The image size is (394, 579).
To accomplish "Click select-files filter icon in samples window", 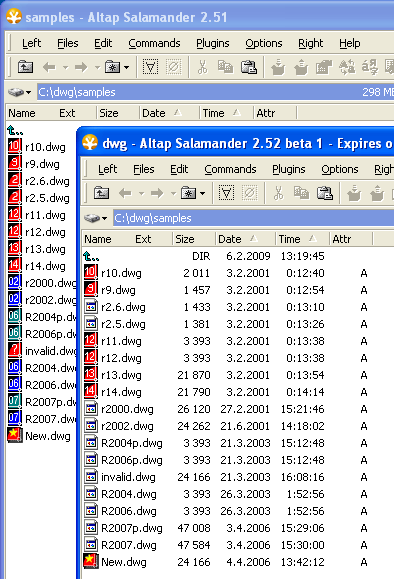I will 151,67.
